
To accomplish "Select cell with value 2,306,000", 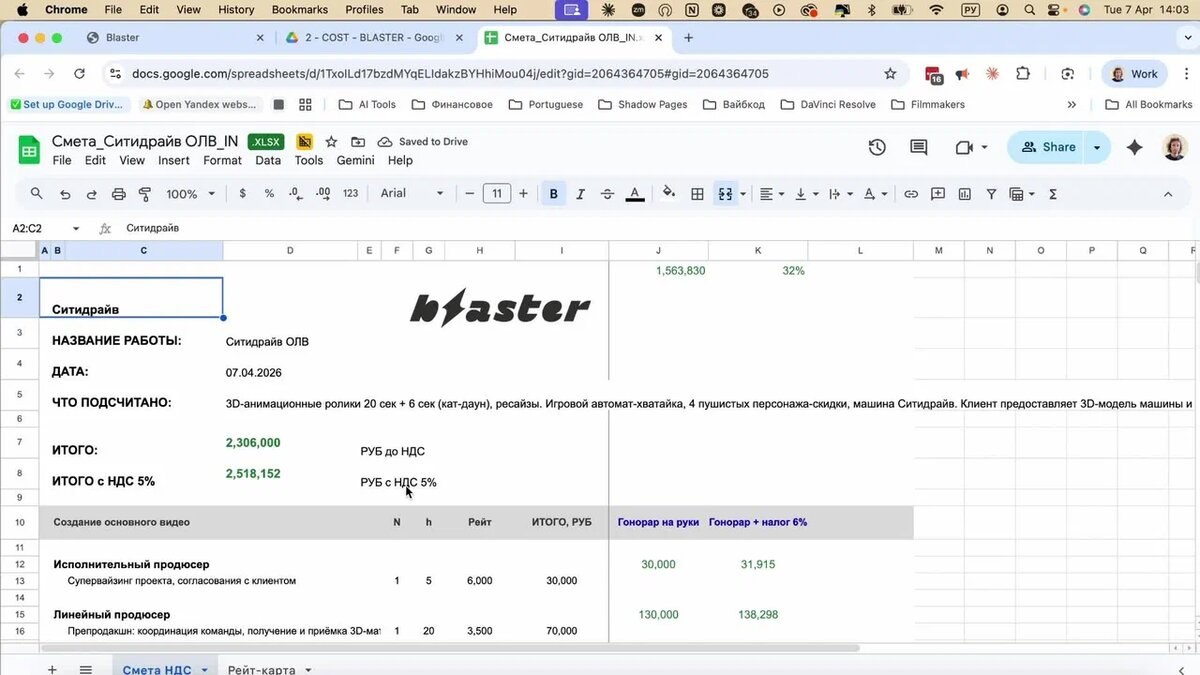I will point(253,443).
